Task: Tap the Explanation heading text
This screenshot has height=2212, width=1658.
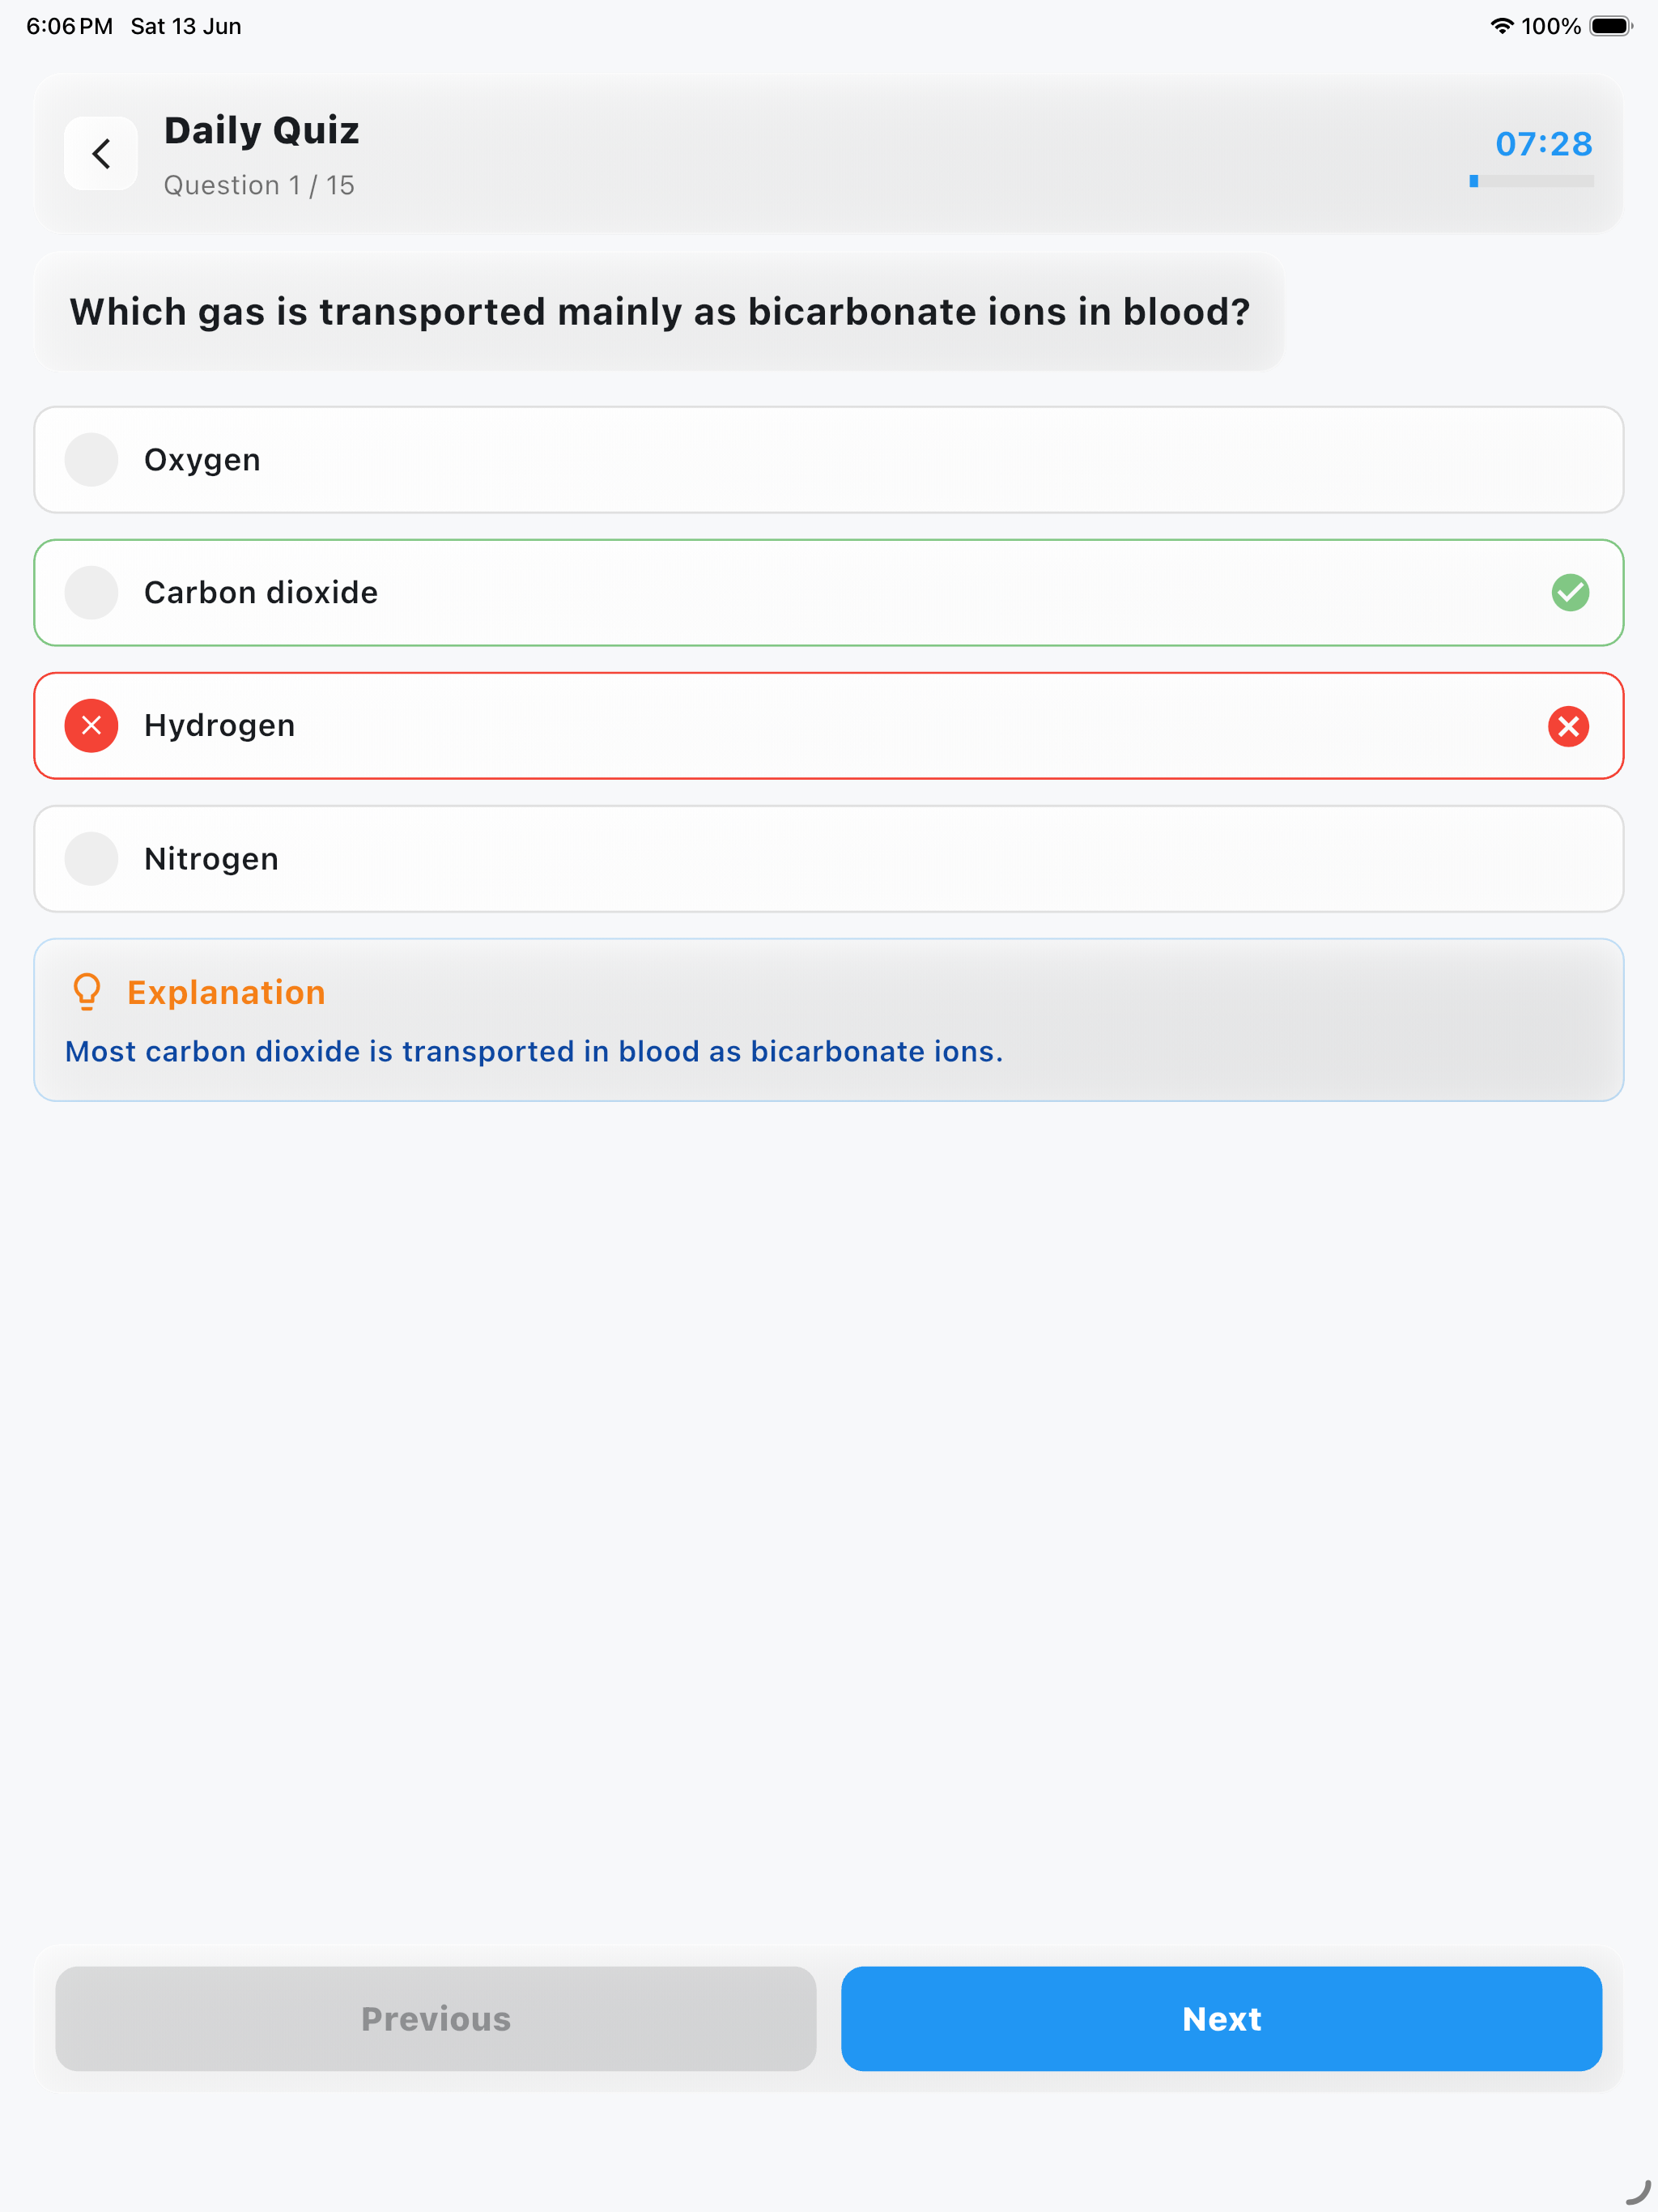Action: point(226,992)
